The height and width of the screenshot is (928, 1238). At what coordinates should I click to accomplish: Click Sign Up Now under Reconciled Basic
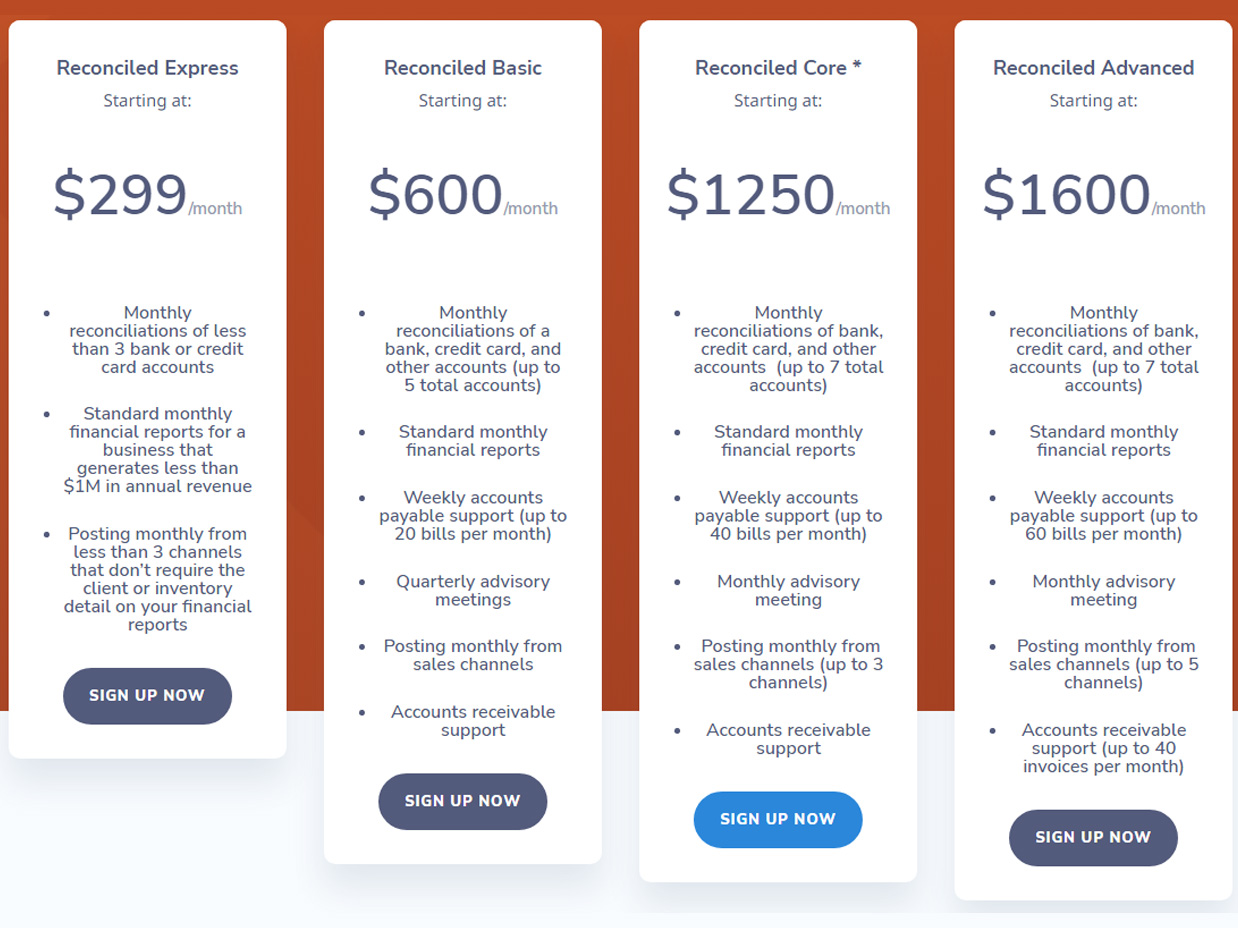(463, 801)
